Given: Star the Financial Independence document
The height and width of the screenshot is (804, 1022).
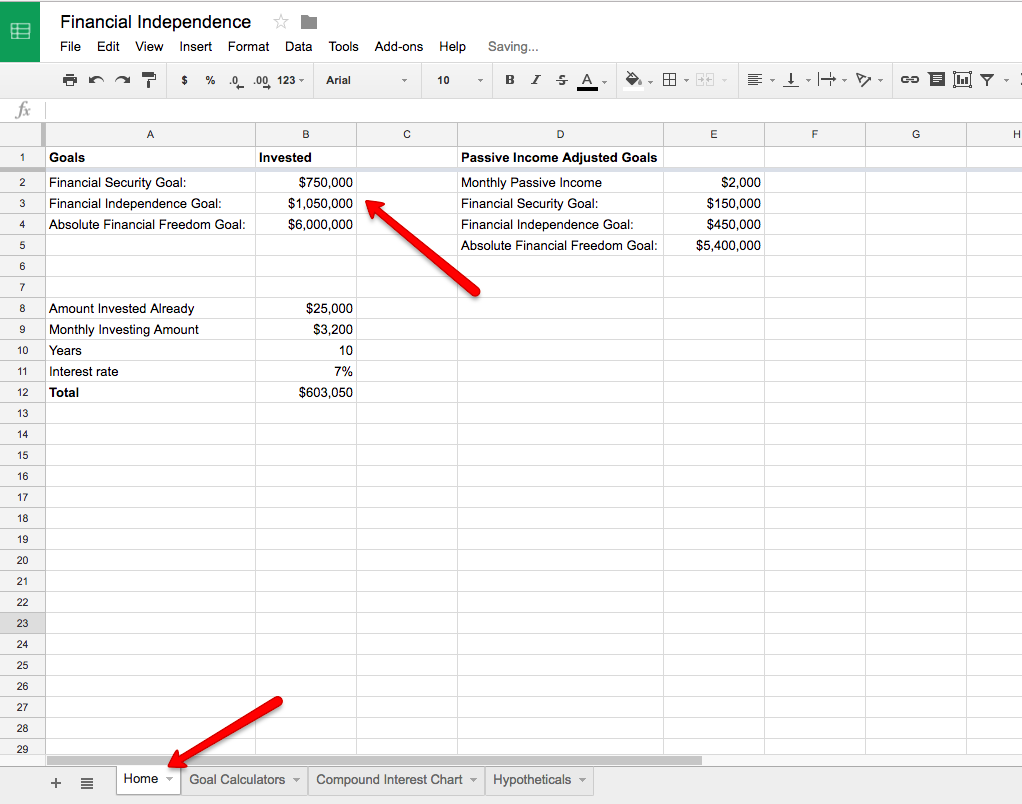Looking at the screenshot, I should pyautogui.click(x=281, y=22).
